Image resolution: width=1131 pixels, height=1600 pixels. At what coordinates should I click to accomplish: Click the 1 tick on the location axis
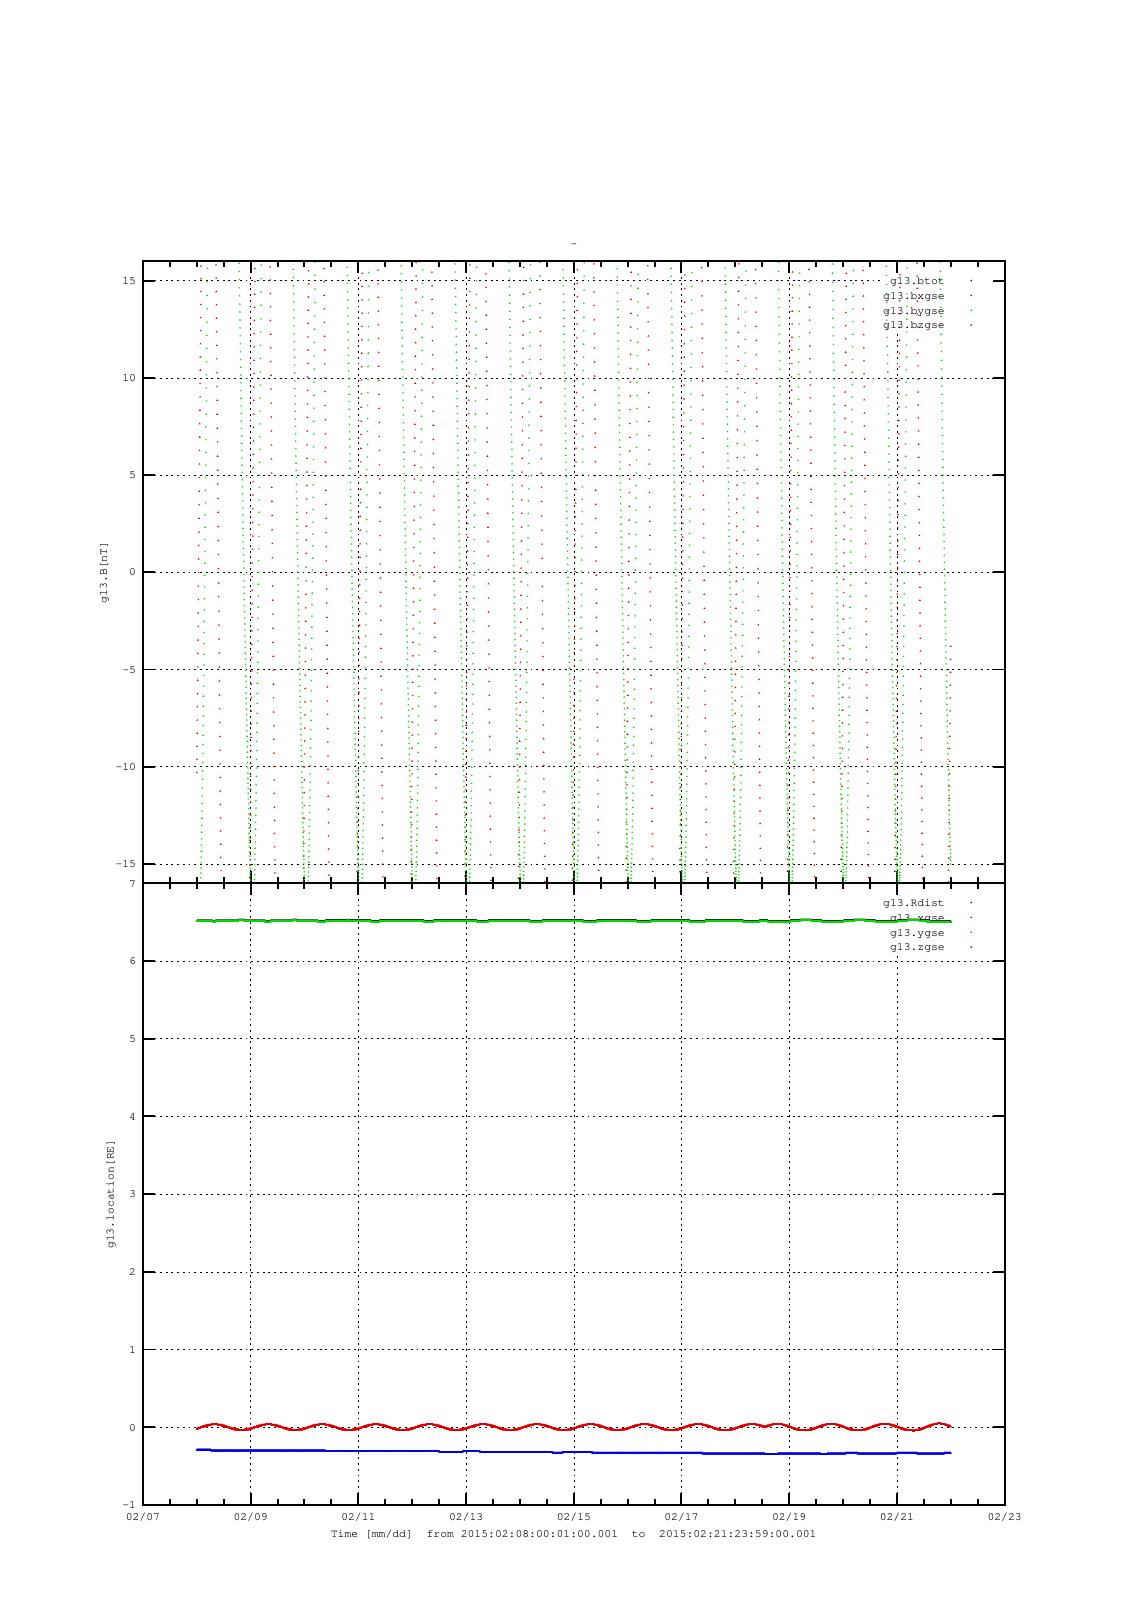[x=132, y=1350]
